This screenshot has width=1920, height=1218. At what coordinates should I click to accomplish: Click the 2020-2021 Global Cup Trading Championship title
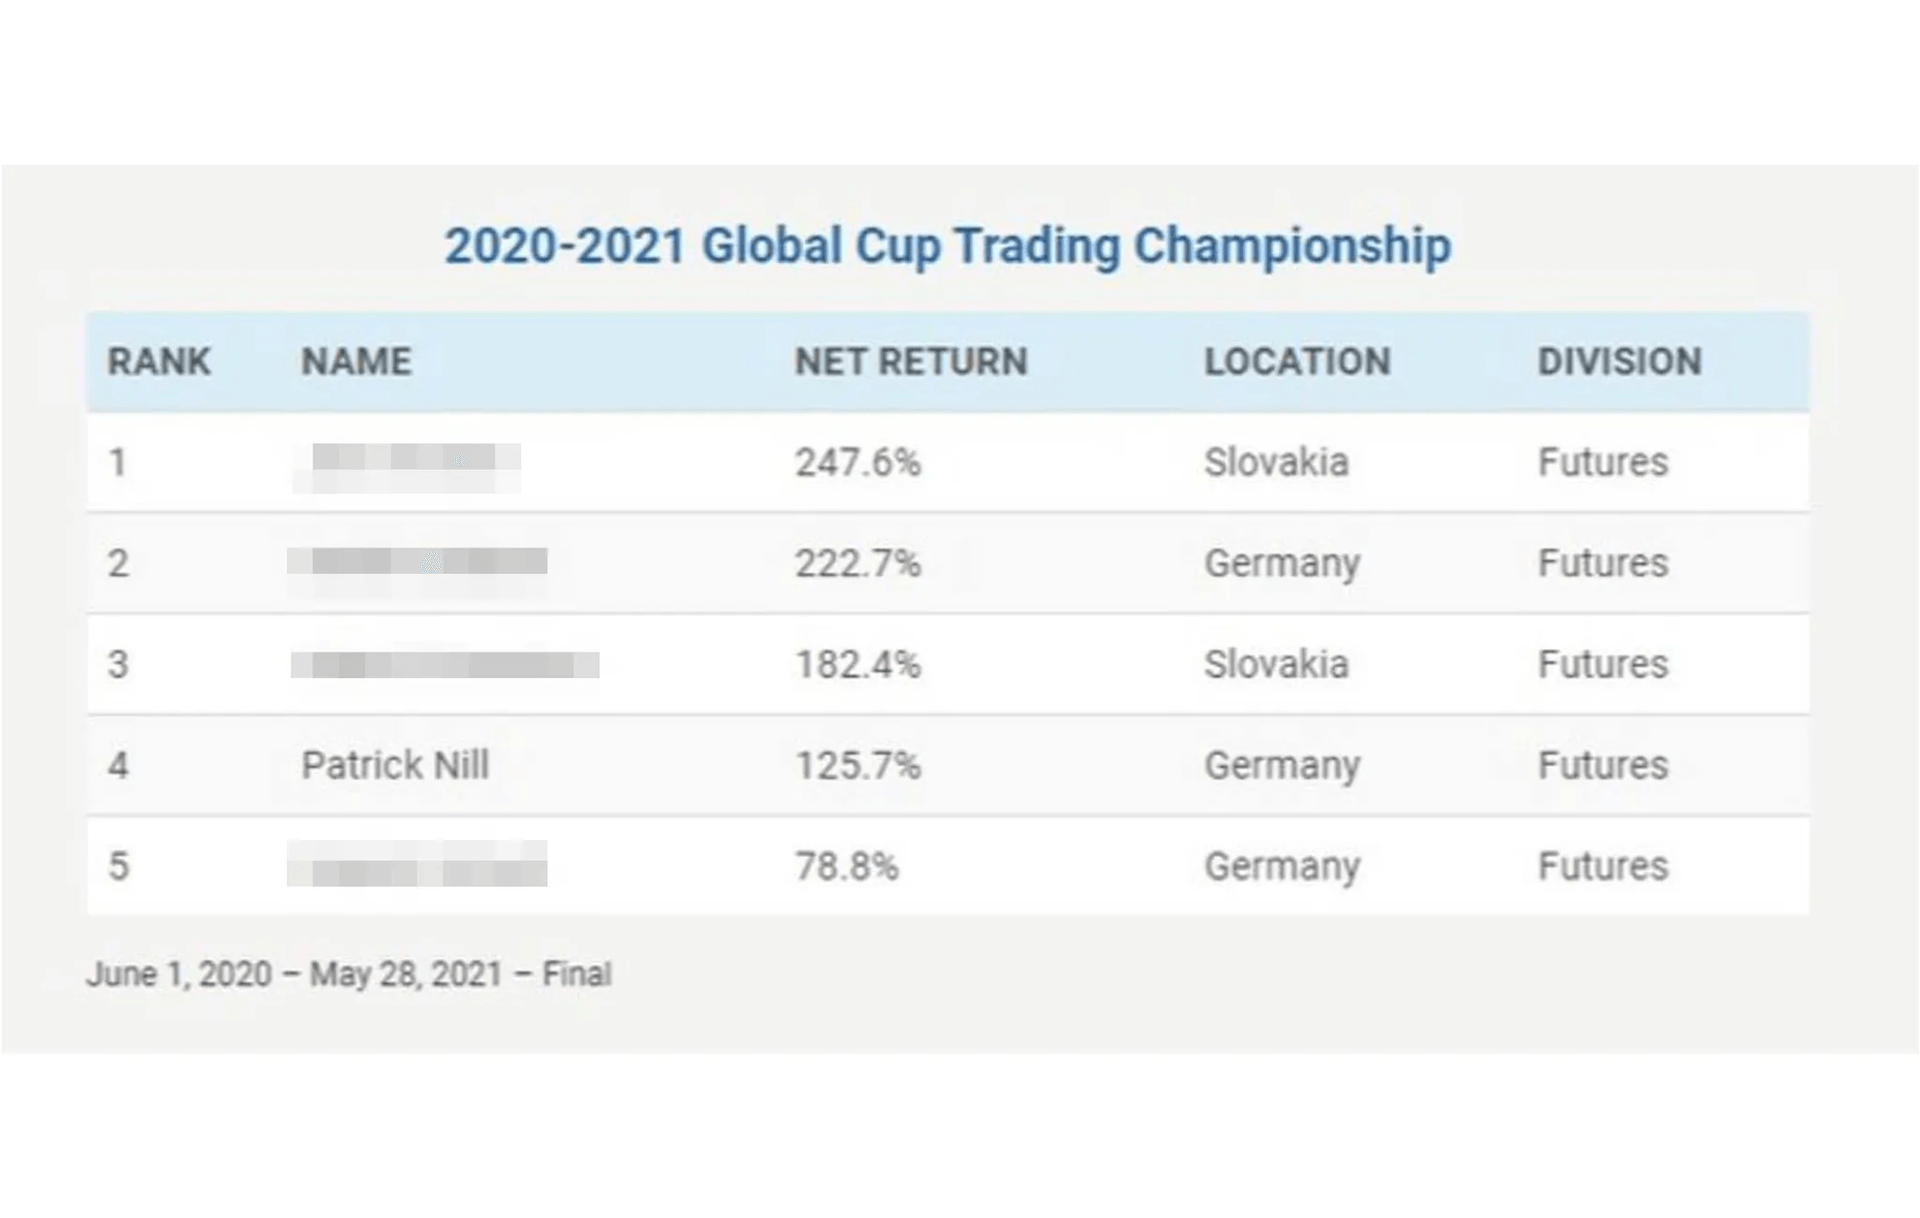947,246
